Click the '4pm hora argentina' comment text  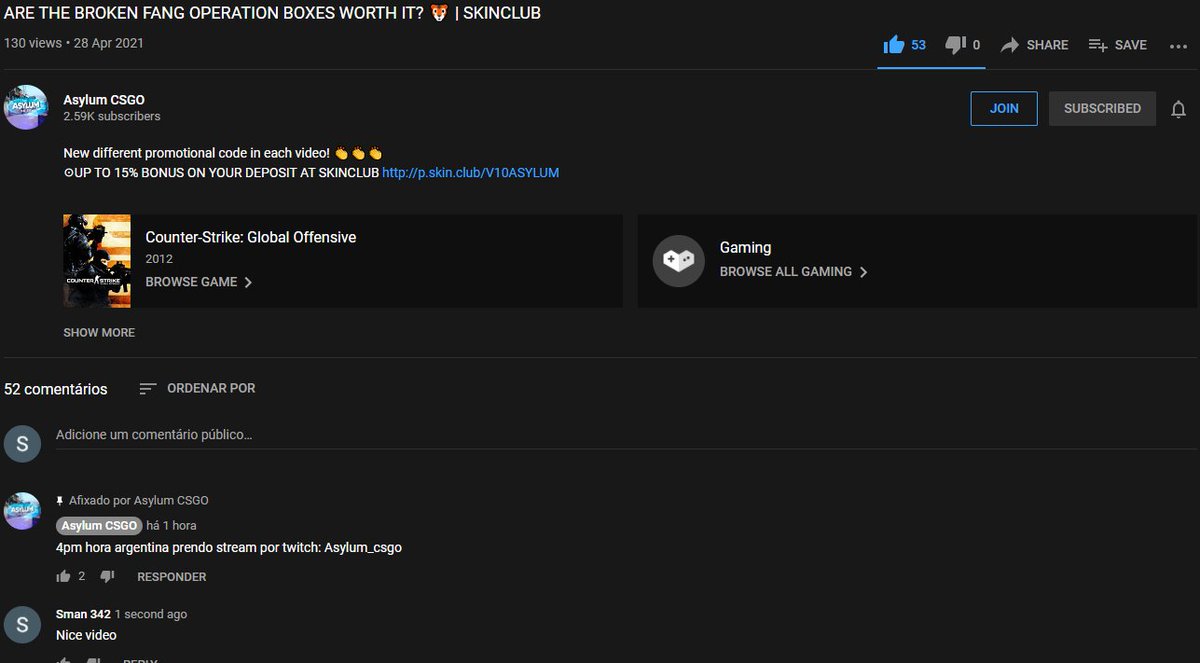229,547
